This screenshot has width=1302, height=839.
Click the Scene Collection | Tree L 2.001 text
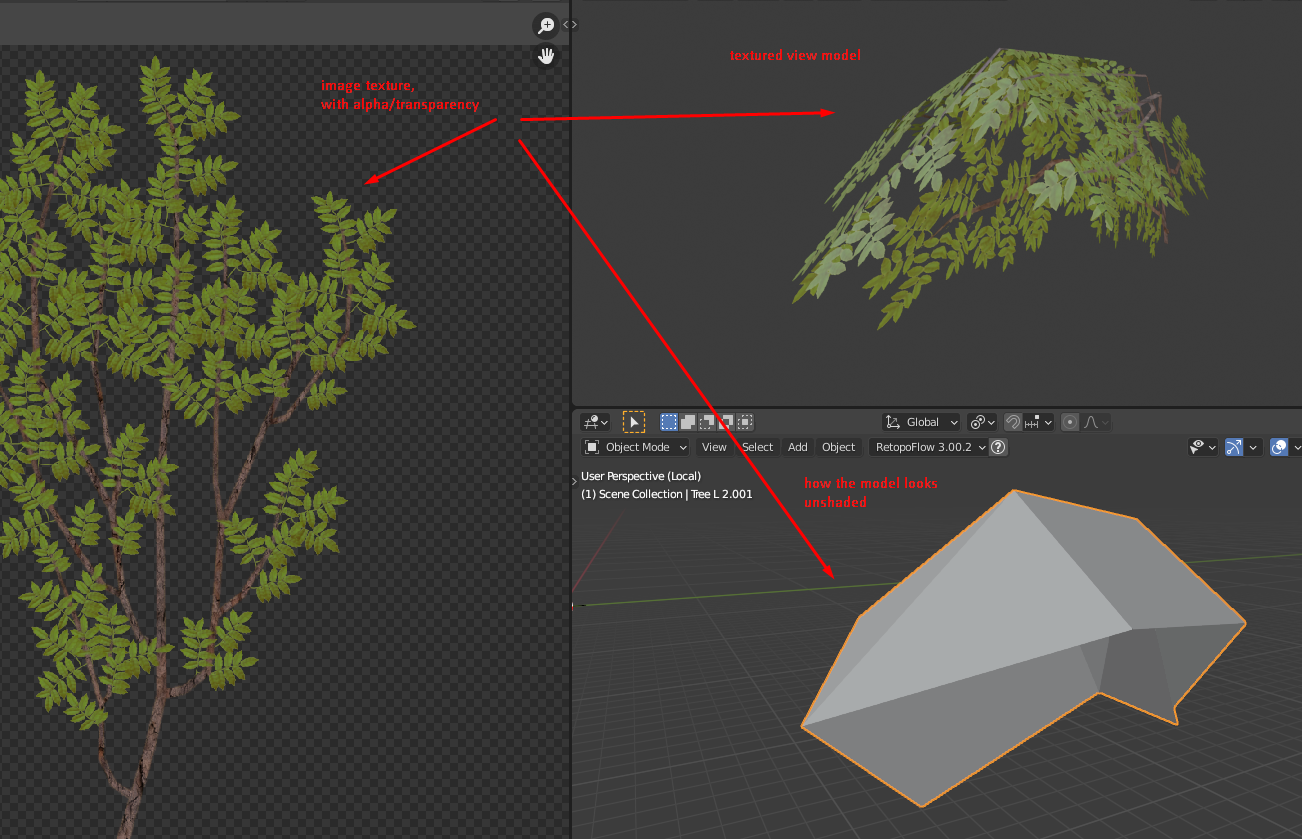point(667,494)
